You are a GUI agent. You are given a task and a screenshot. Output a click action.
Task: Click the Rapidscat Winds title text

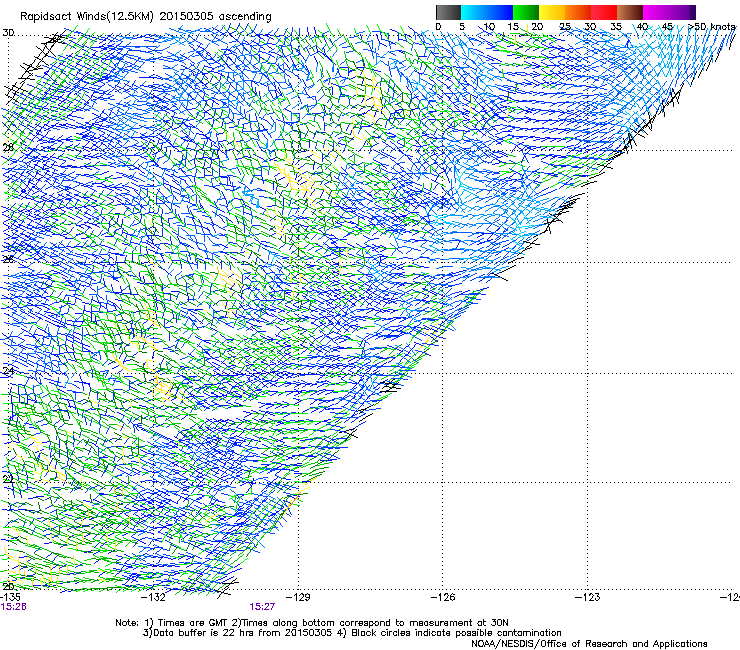coord(145,16)
